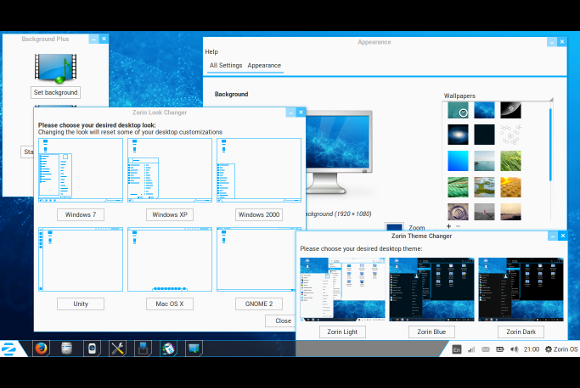The image size is (580, 388).
Task: Click the Appearance breadcrumb tab
Action: coord(264,65)
